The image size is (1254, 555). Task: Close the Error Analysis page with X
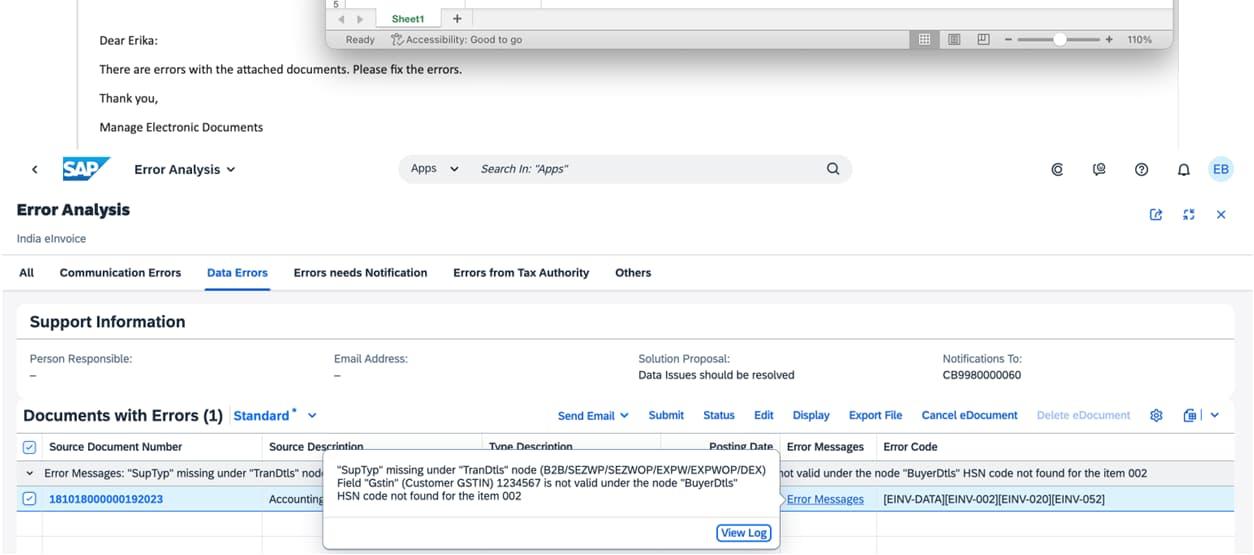[x=1221, y=215]
